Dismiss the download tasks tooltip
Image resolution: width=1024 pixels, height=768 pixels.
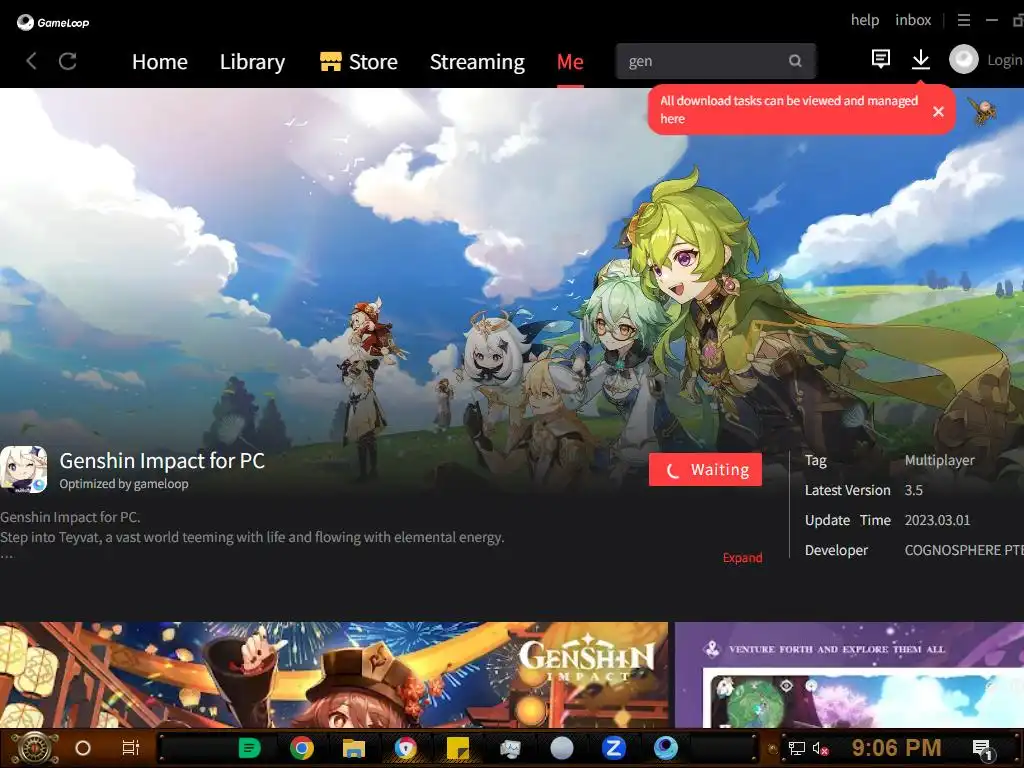(x=938, y=112)
